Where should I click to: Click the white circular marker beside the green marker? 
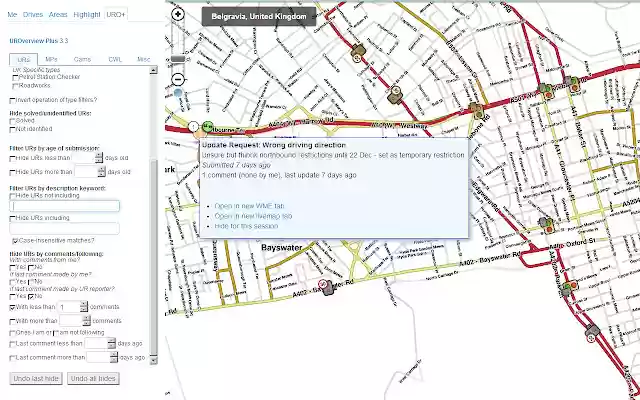pos(194,127)
